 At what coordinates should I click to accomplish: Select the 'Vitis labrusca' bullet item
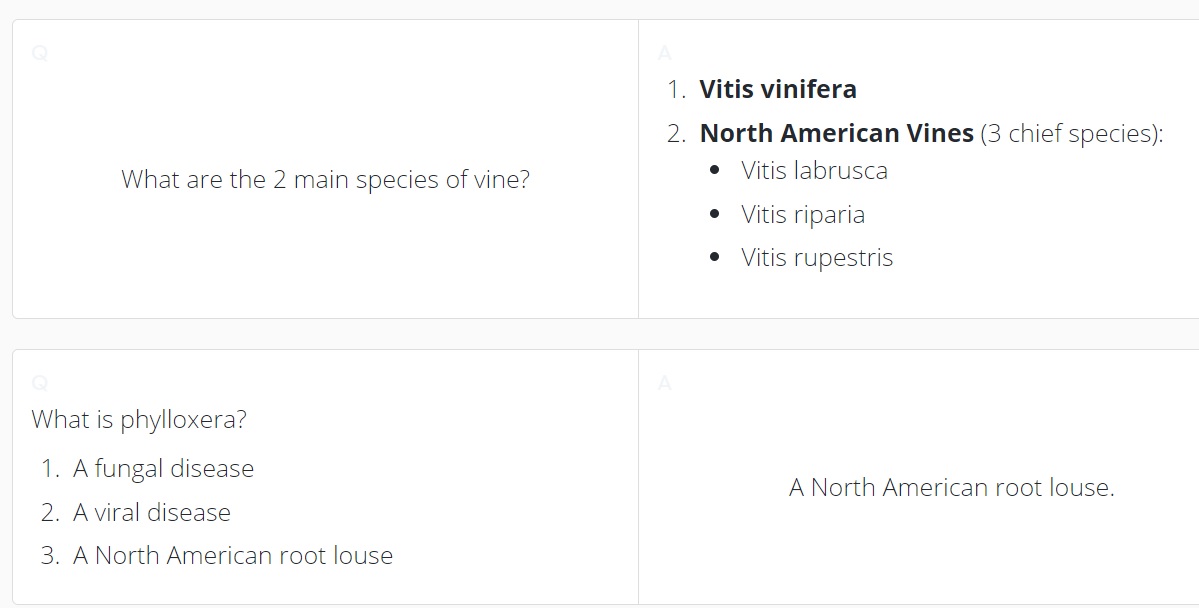coord(814,171)
